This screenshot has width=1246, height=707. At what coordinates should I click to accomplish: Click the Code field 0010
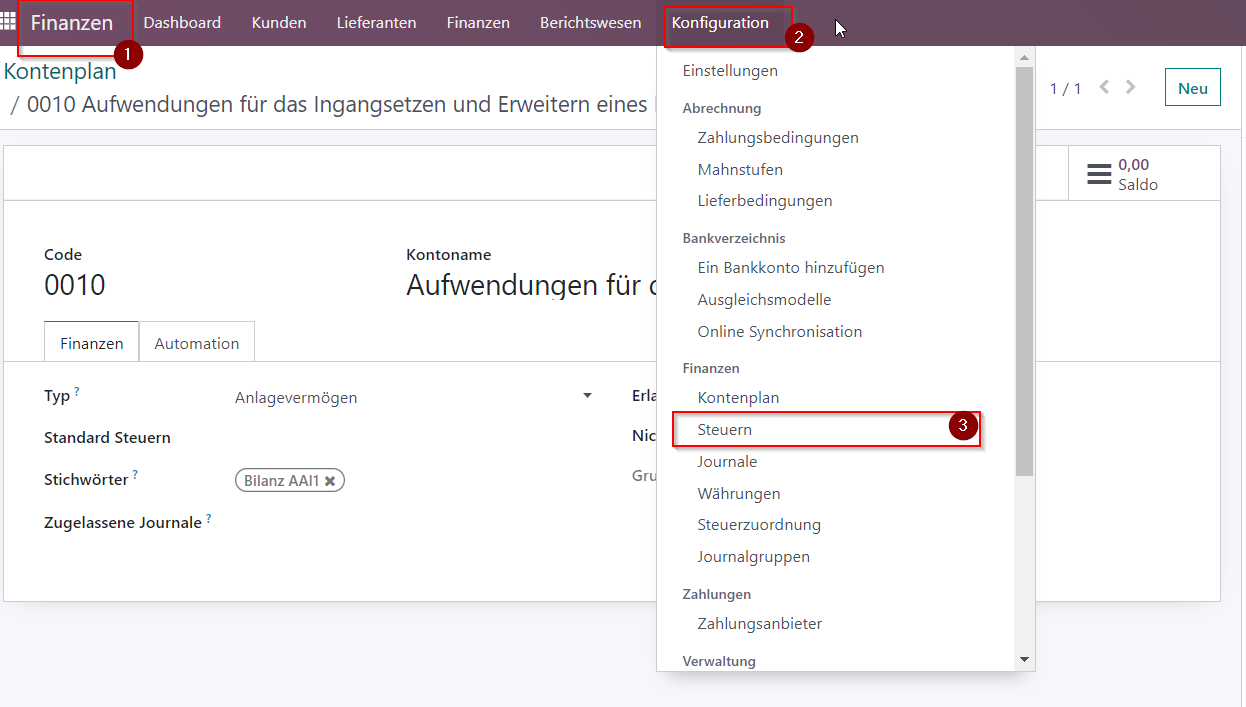click(75, 286)
